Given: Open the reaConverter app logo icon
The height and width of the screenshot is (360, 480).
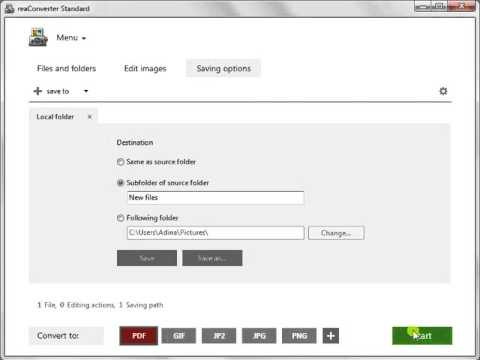Looking at the screenshot, I should point(38,37).
